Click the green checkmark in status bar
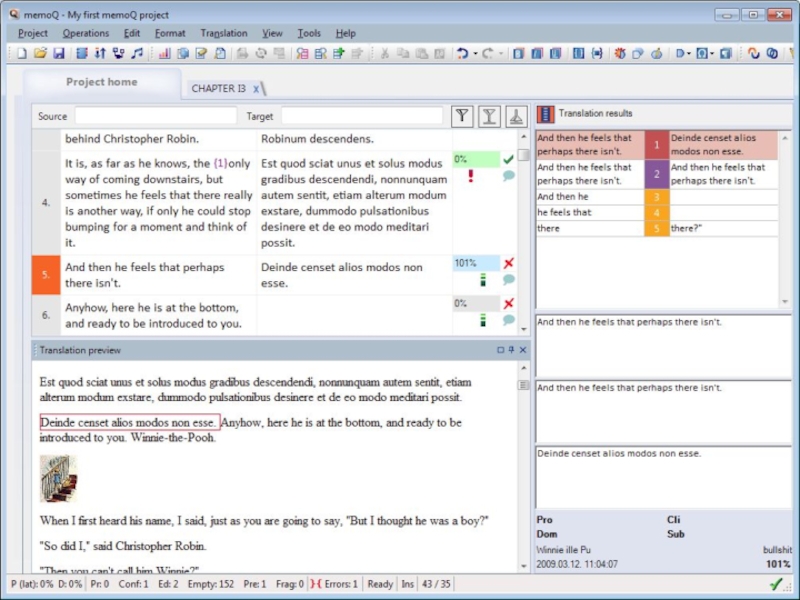 click(x=776, y=584)
